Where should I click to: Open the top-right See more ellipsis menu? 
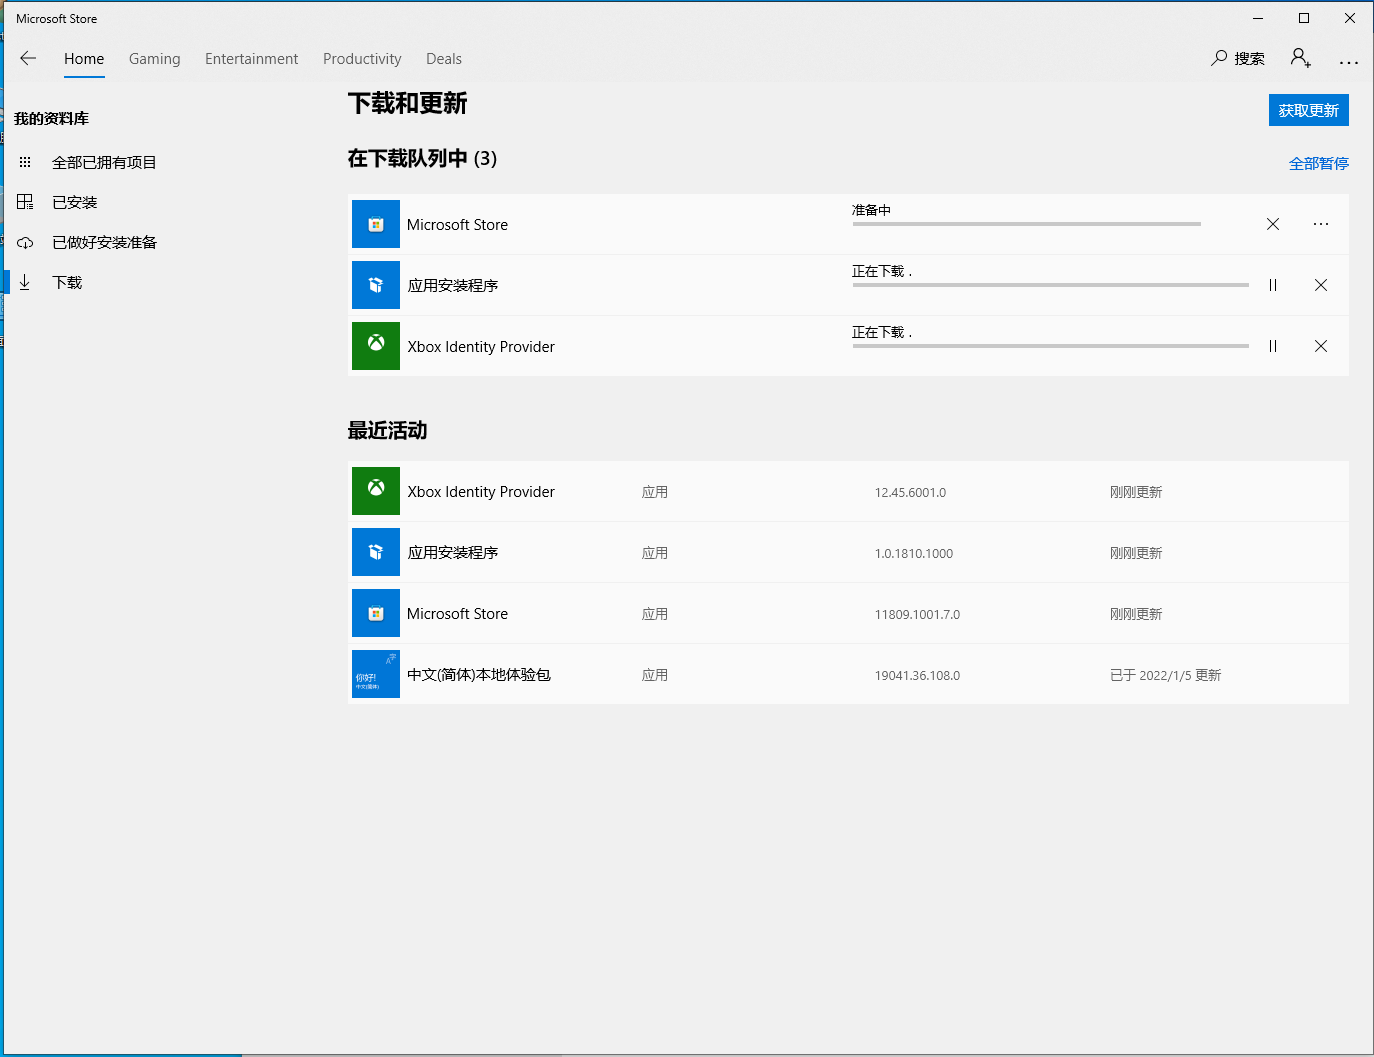[x=1349, y=62]
